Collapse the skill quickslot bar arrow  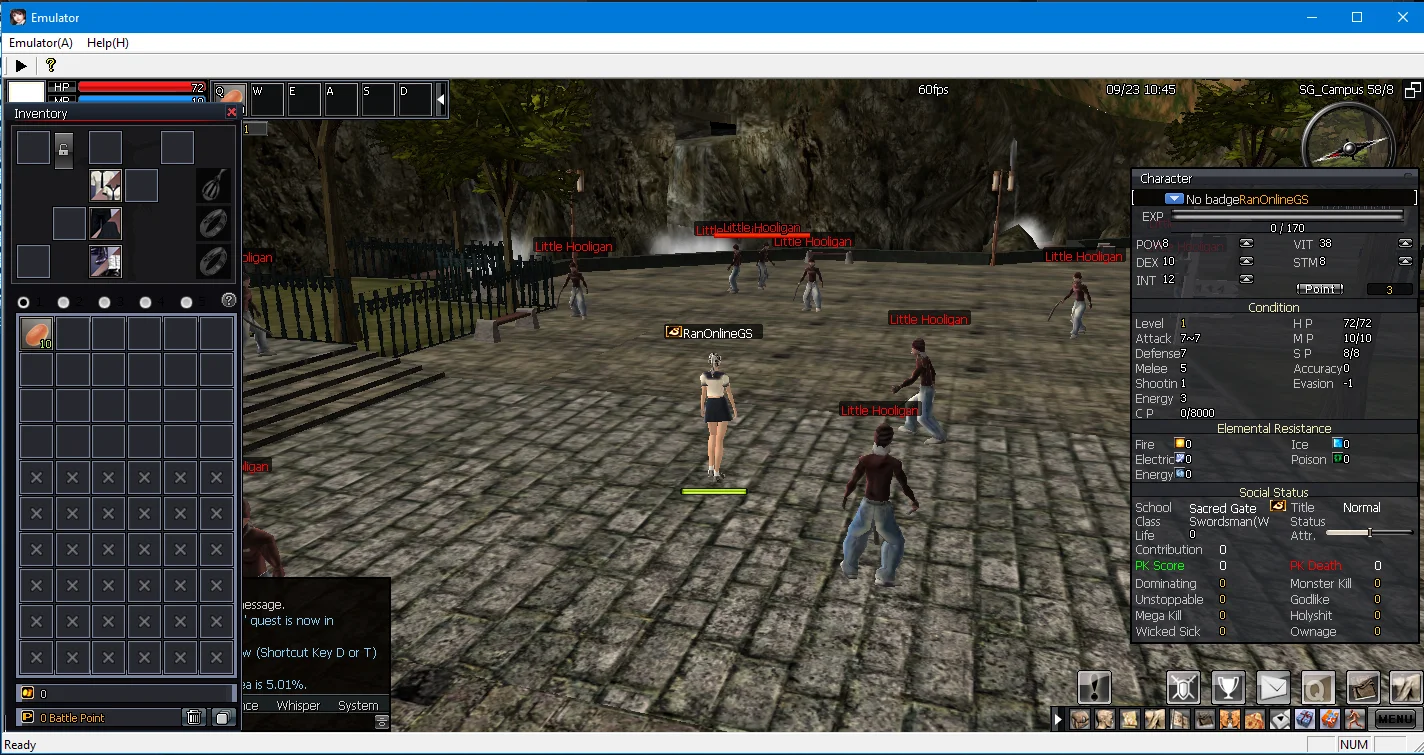point(441,99)
